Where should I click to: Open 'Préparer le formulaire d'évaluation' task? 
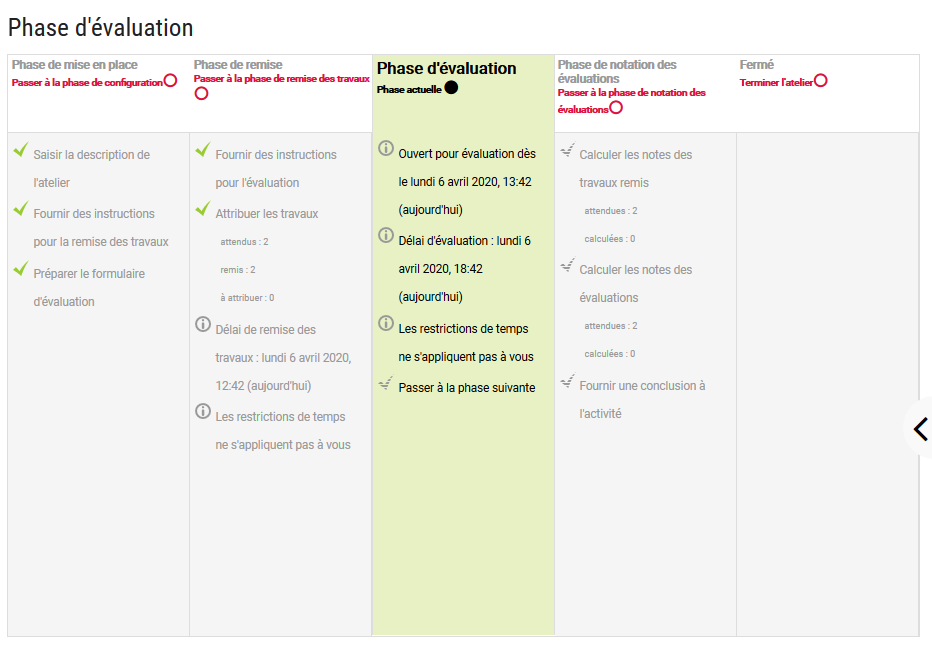(89, 288)
